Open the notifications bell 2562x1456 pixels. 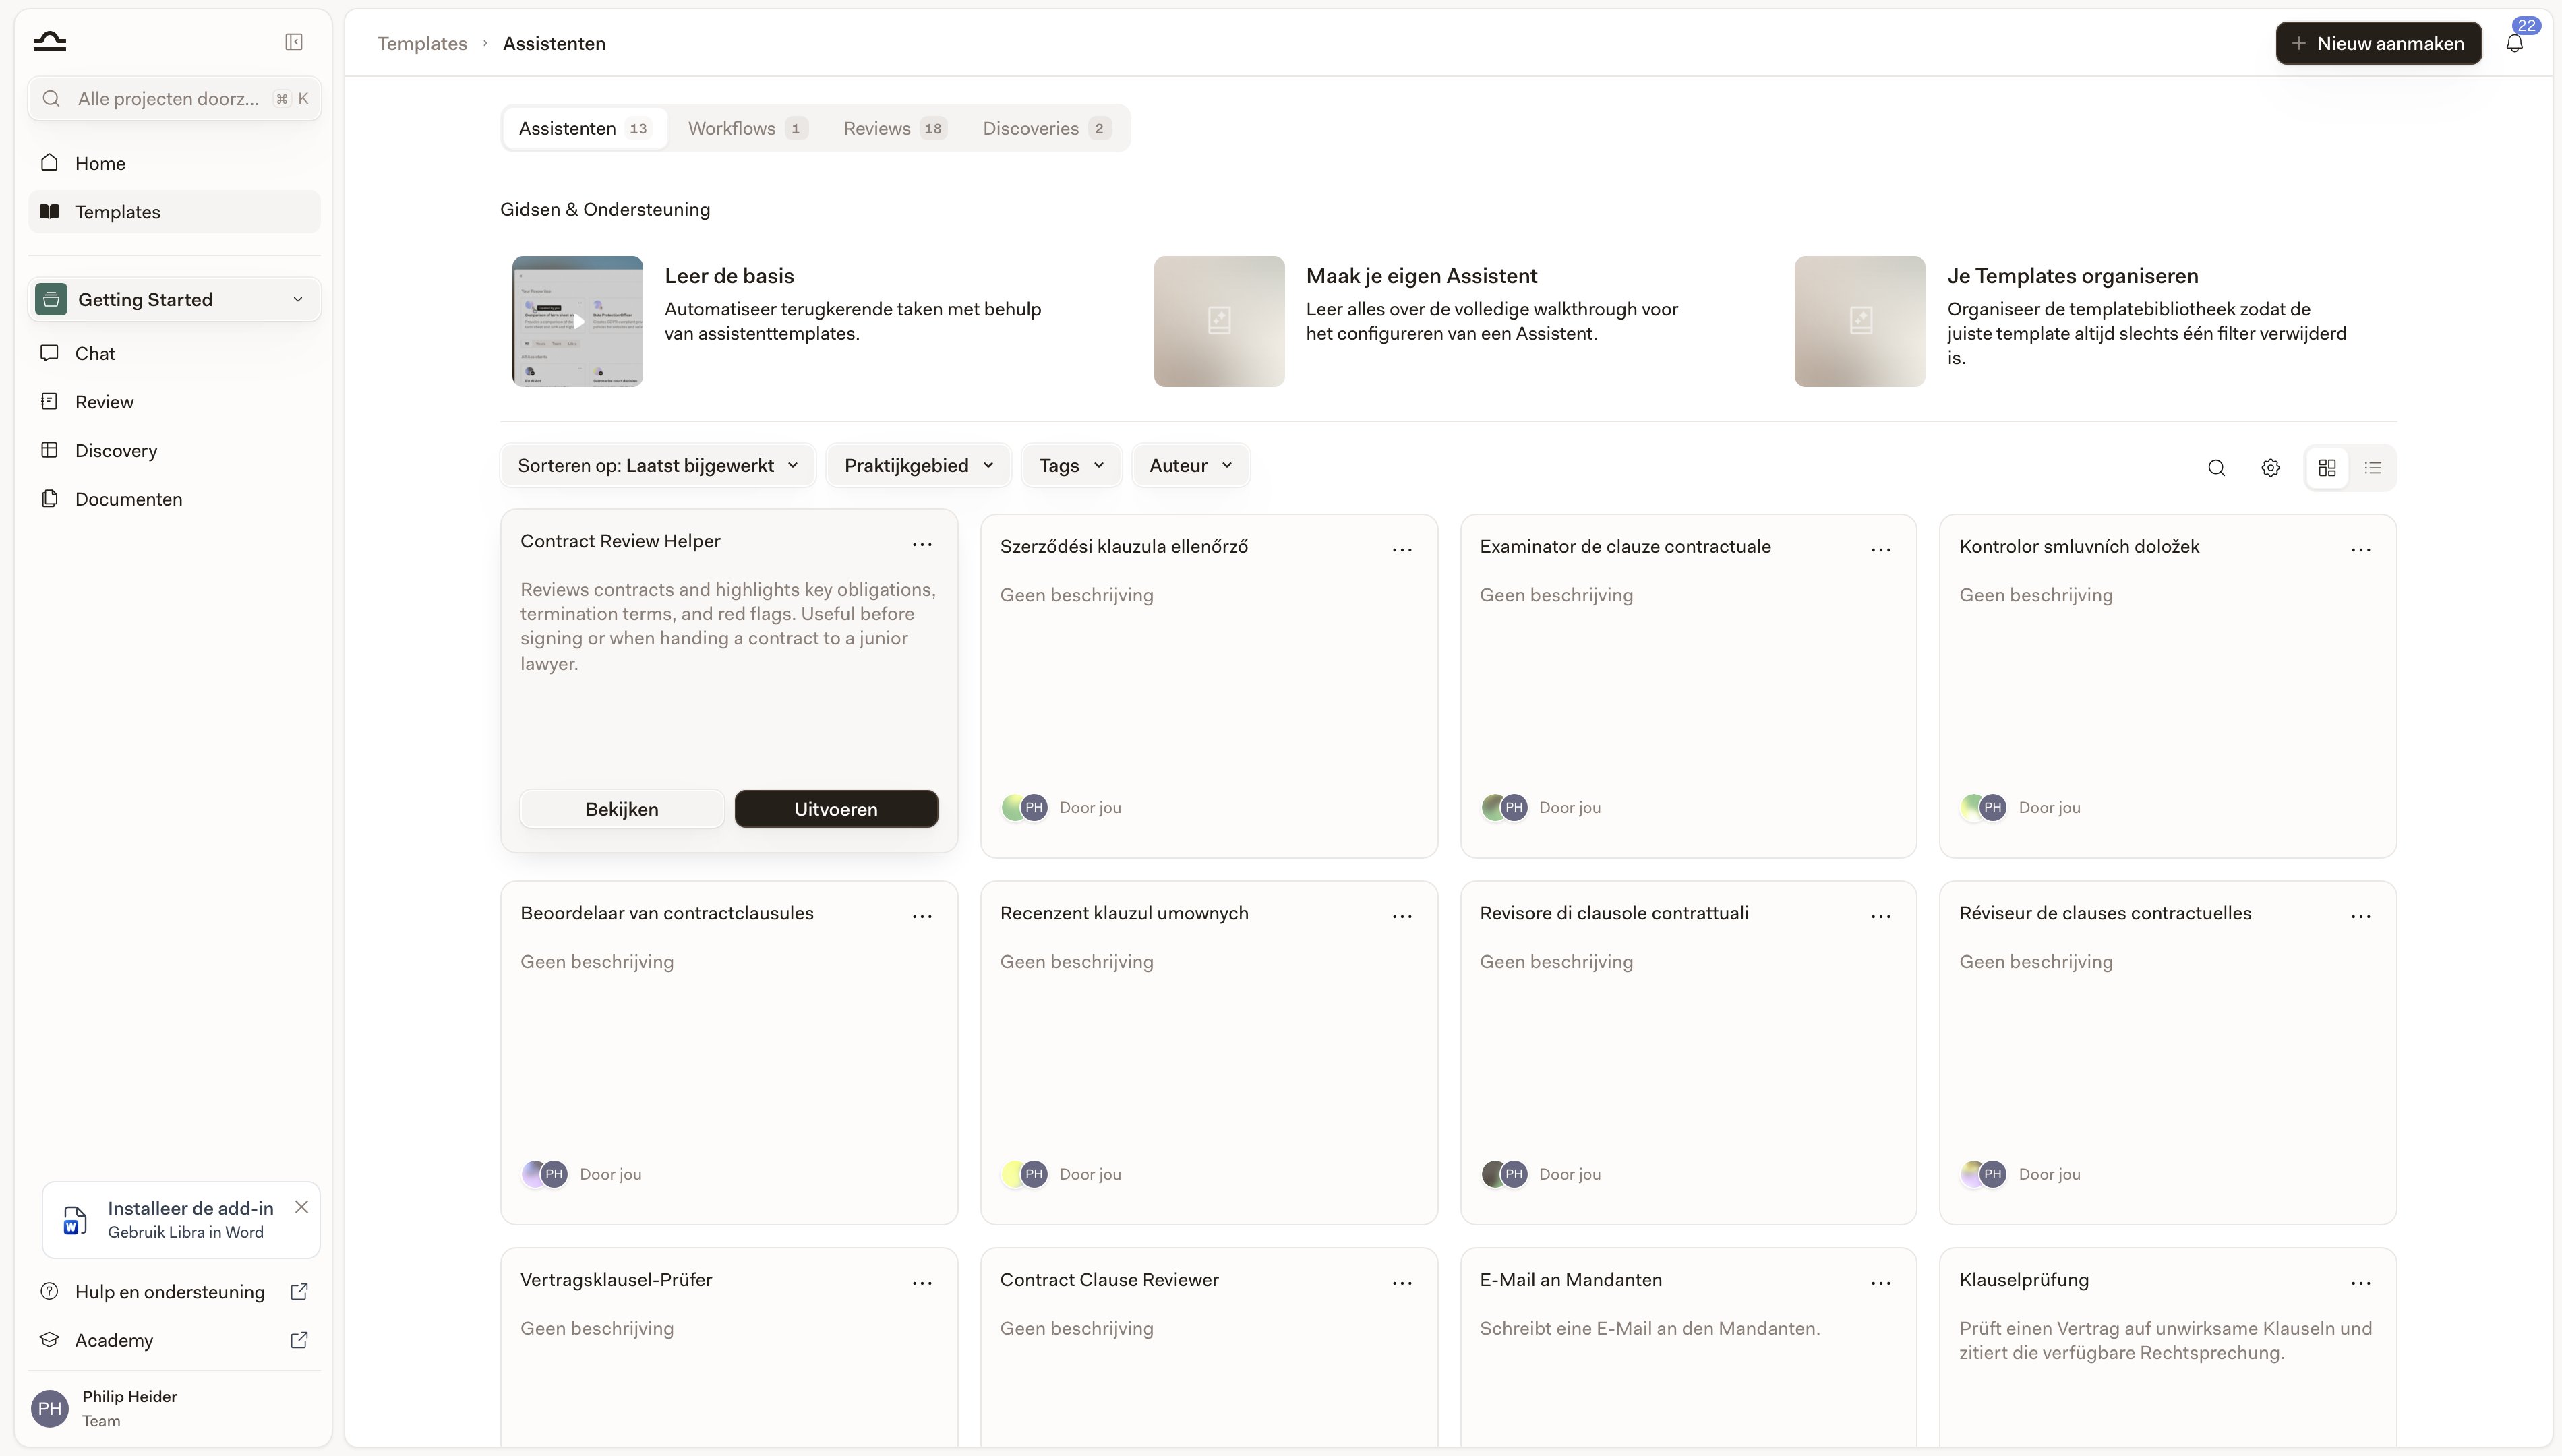point(2515,43)
